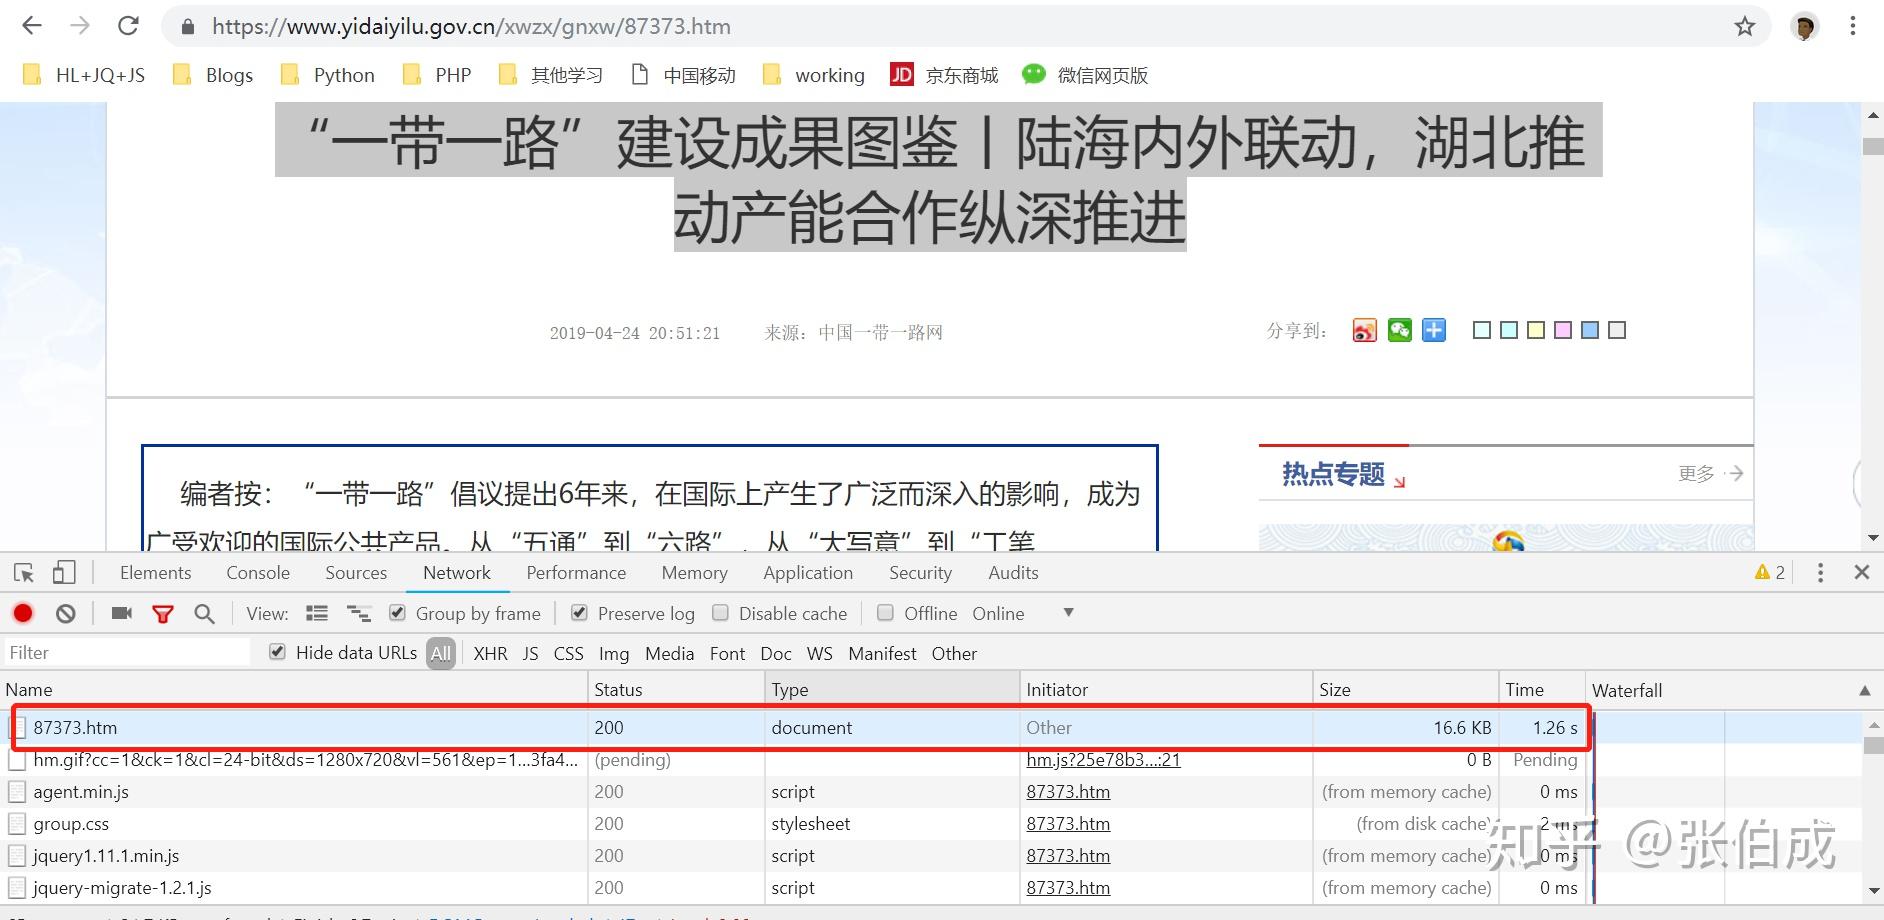Share article to WeChat
This screenshot has width=1884, height=920.
(1399, 330)
